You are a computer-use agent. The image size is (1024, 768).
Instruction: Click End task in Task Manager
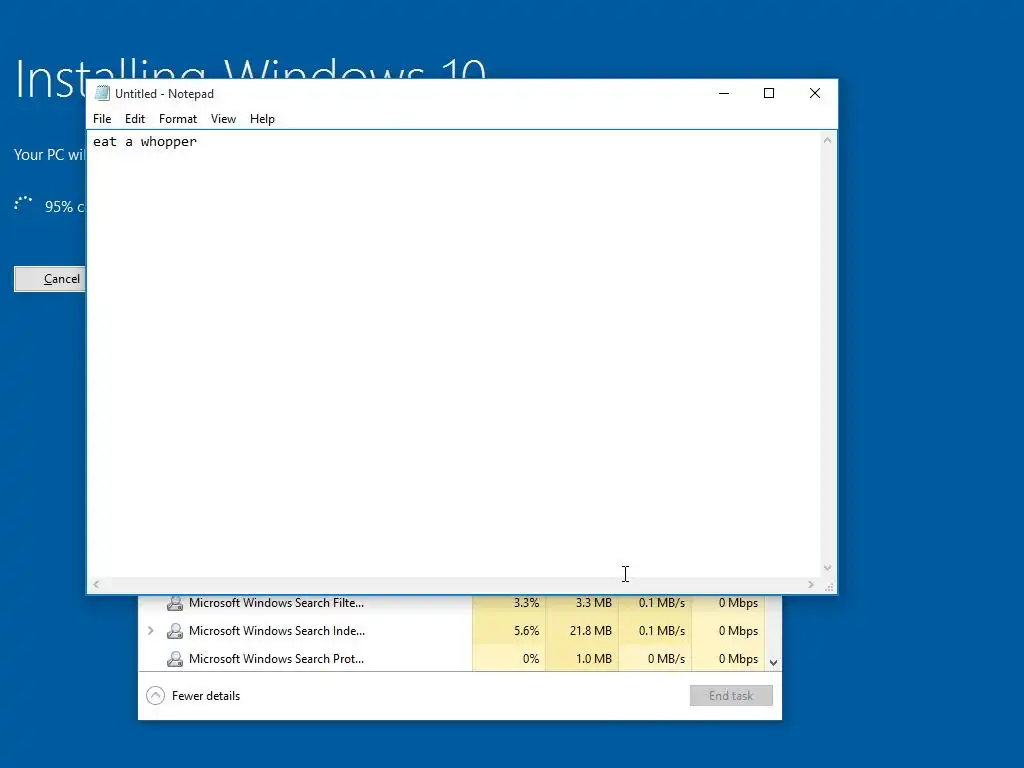point(731,696)
